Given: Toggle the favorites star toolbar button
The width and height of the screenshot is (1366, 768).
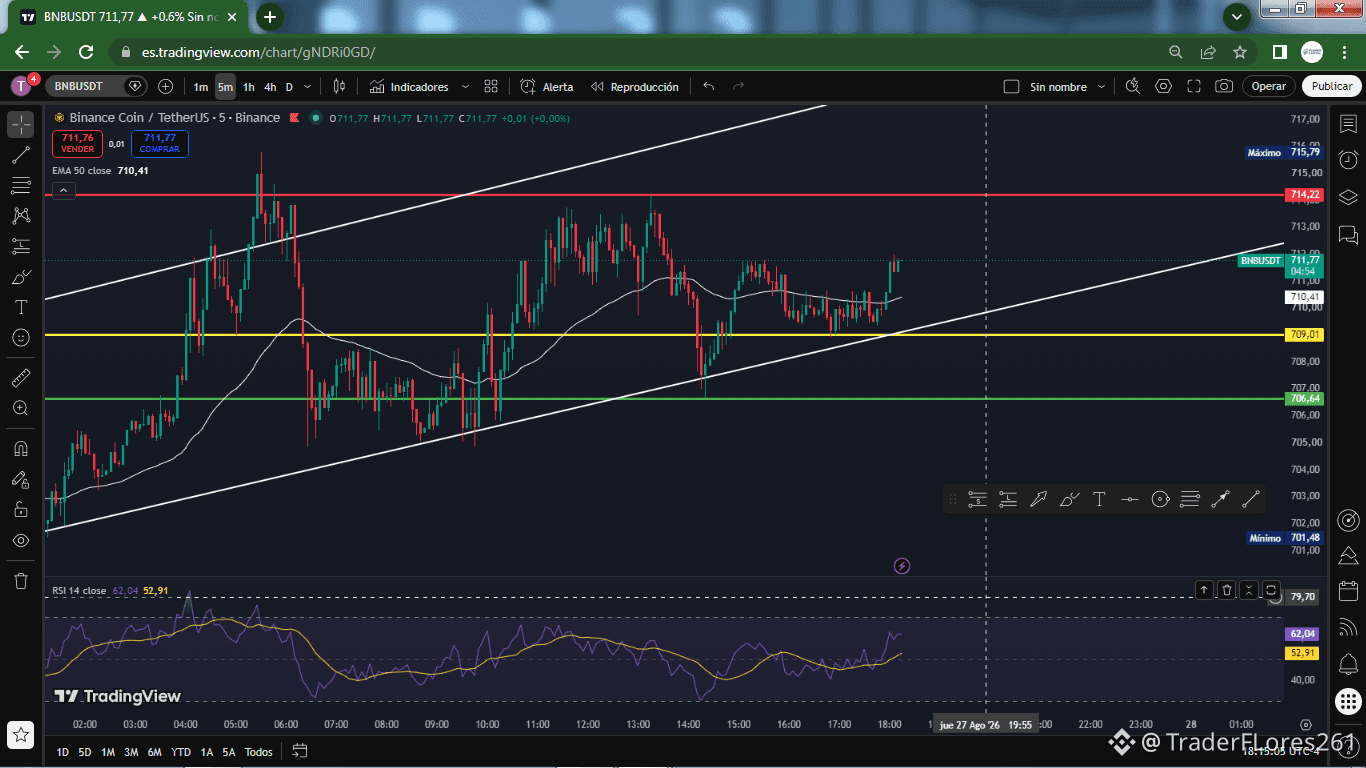Looking at the screenshot, I should 21,735.
